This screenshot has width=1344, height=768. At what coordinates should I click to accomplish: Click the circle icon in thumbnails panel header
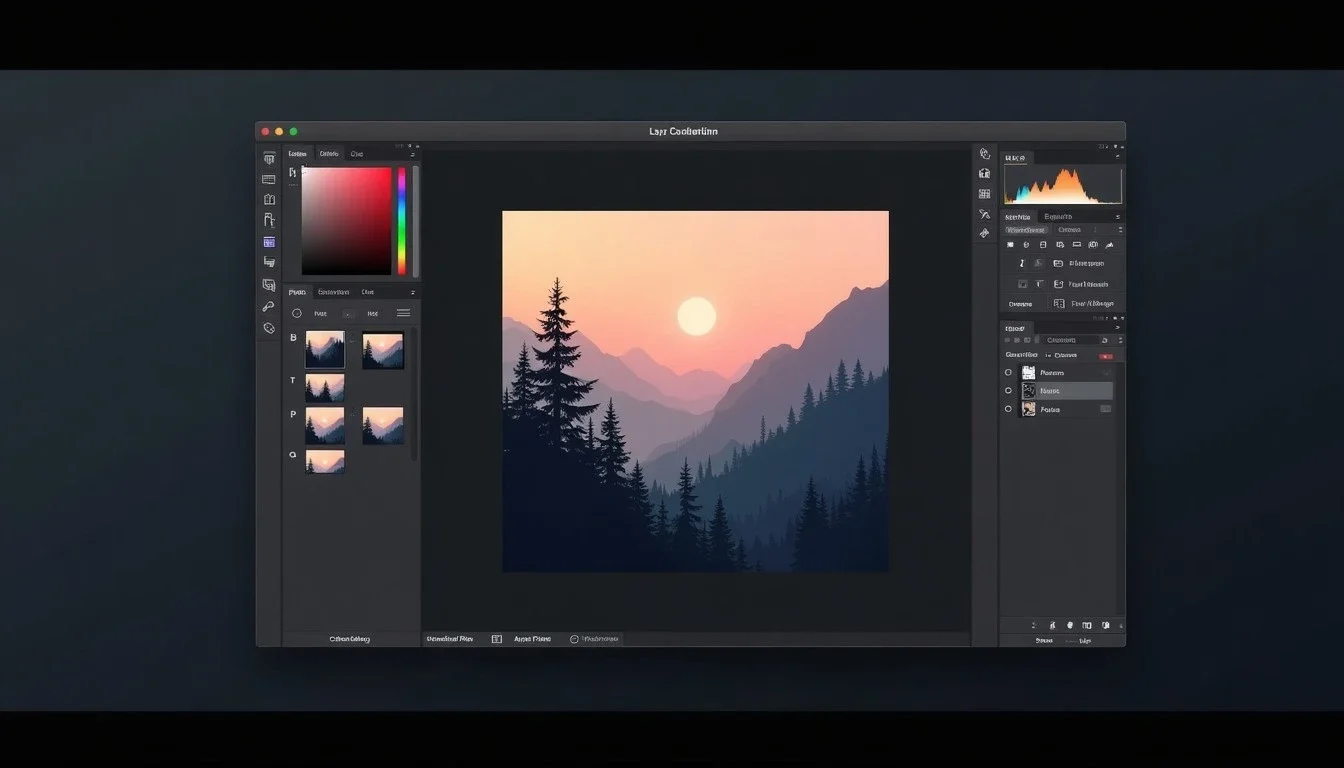click(297, 313)
